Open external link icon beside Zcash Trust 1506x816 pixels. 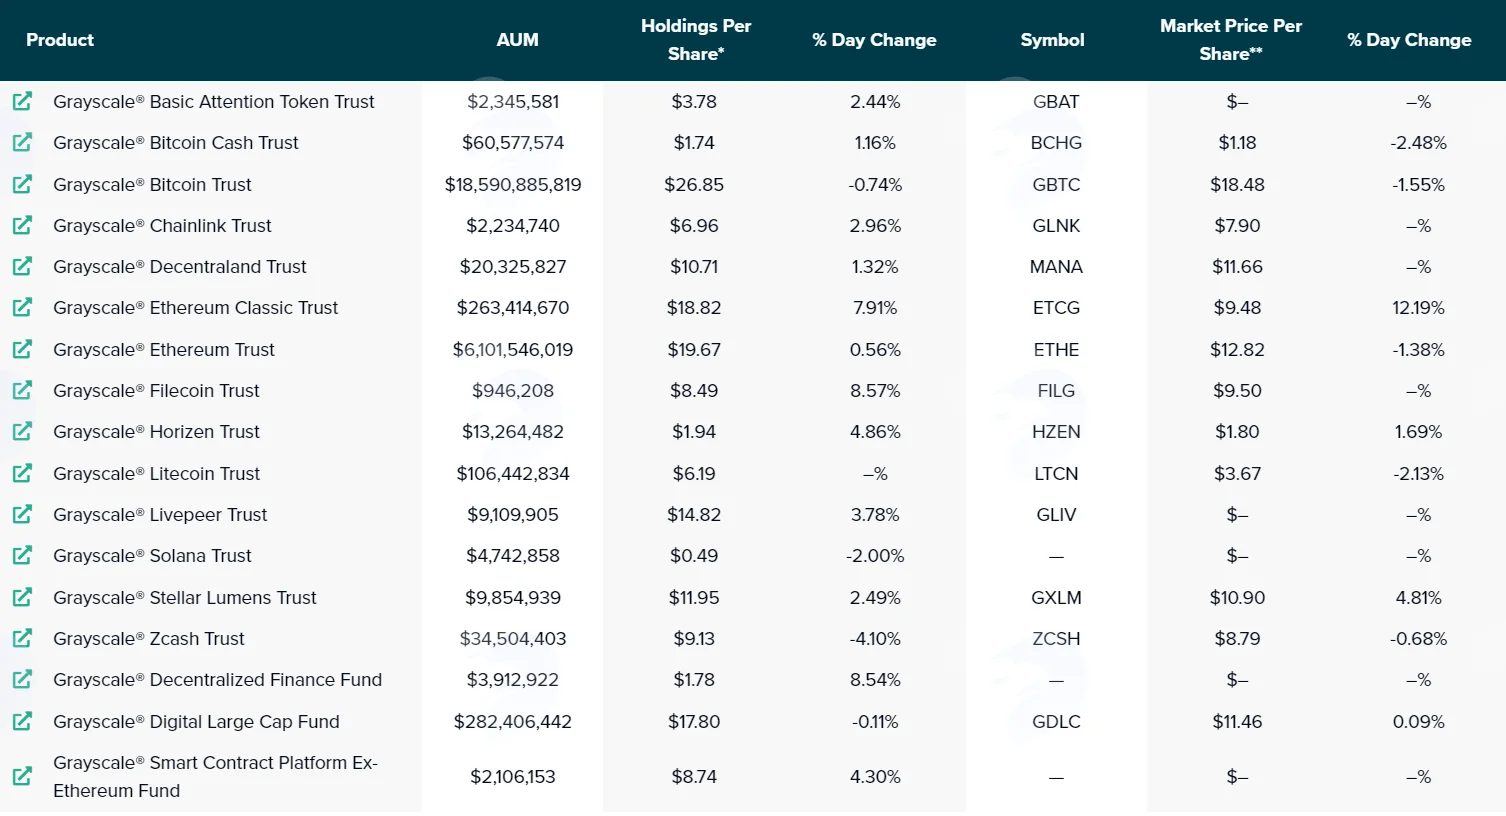[22, 638]
